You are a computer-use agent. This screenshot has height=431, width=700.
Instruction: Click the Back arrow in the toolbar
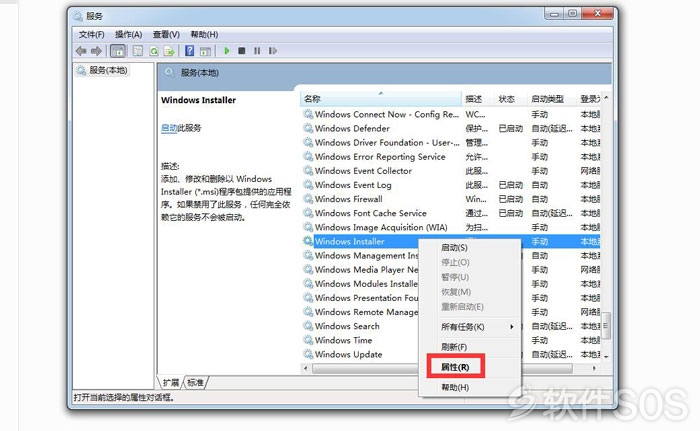coord(81,51)
